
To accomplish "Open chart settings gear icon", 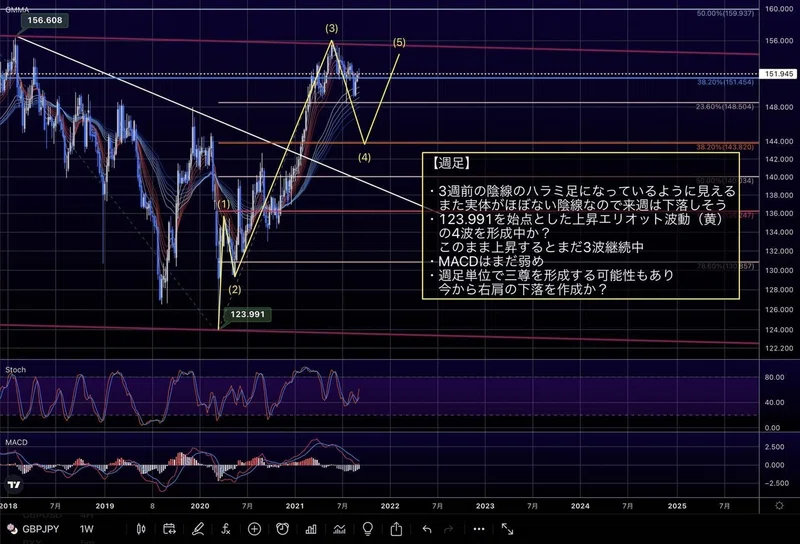I will point(779,506).
